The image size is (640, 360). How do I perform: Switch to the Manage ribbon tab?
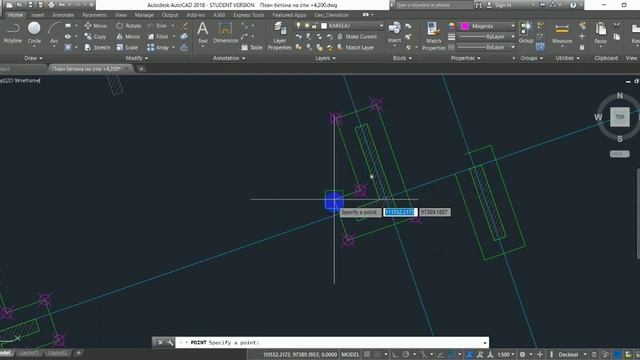tap(144, 15)
